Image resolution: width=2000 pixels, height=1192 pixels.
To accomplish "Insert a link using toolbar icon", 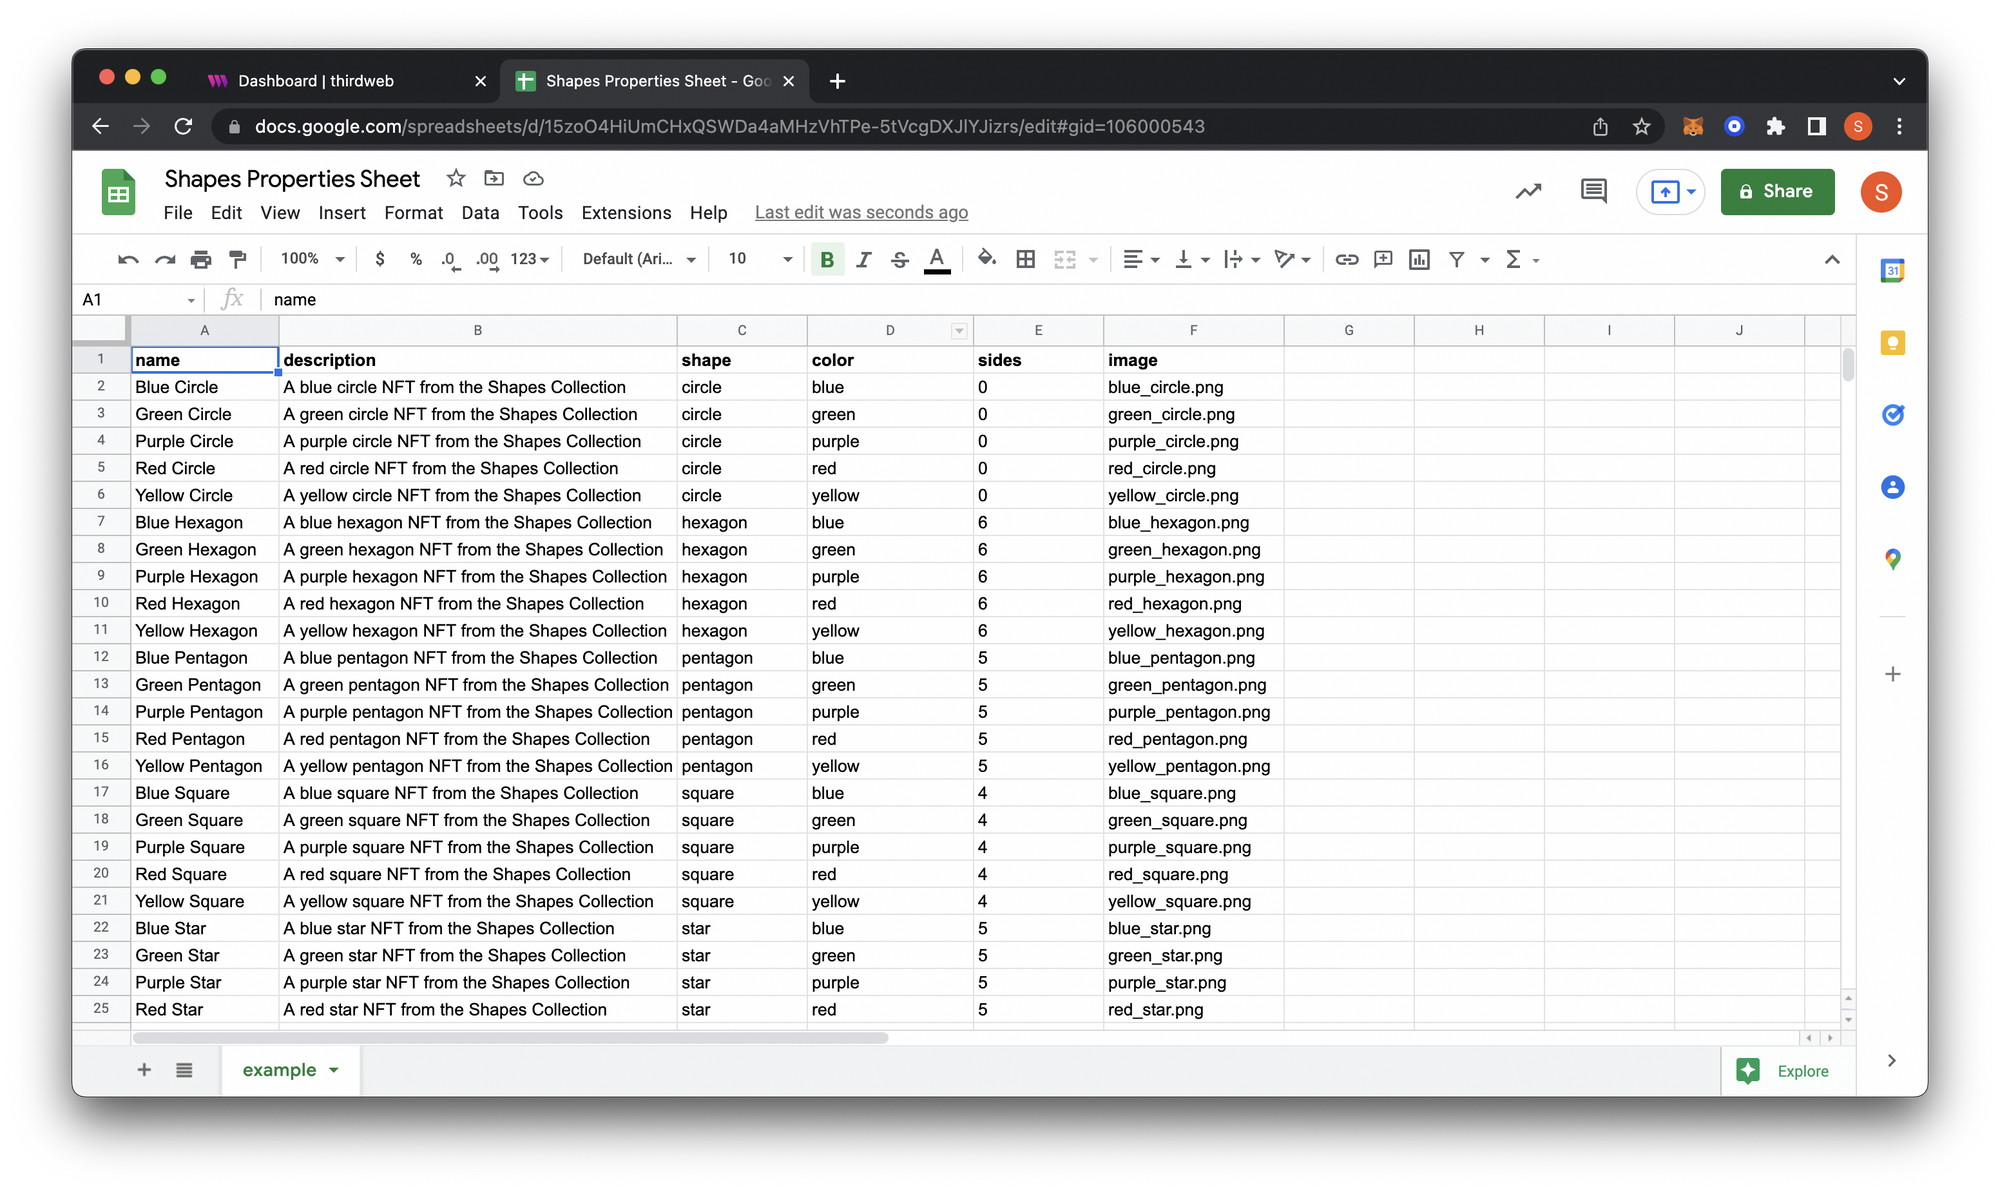I will tap(1346, 260).
